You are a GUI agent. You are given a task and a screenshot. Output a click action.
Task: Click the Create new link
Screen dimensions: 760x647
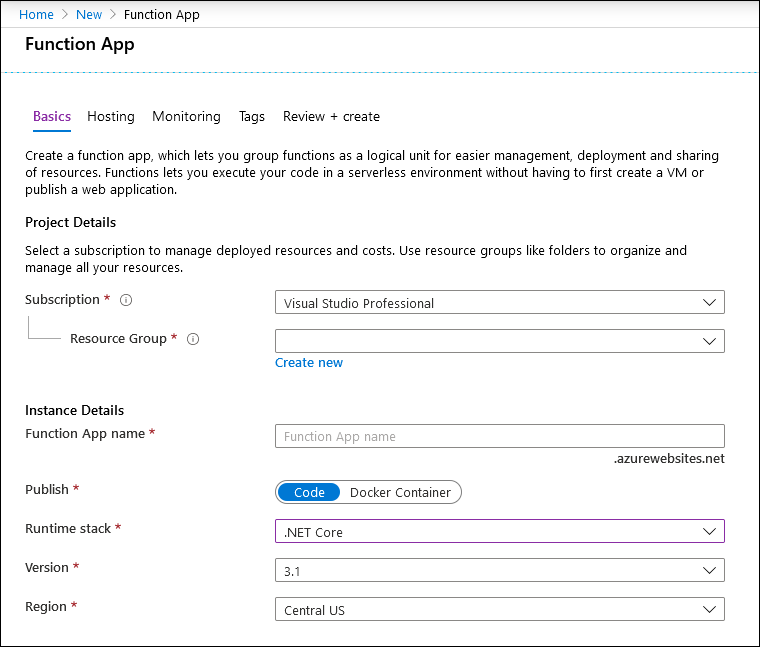click(x=309, y=363)
